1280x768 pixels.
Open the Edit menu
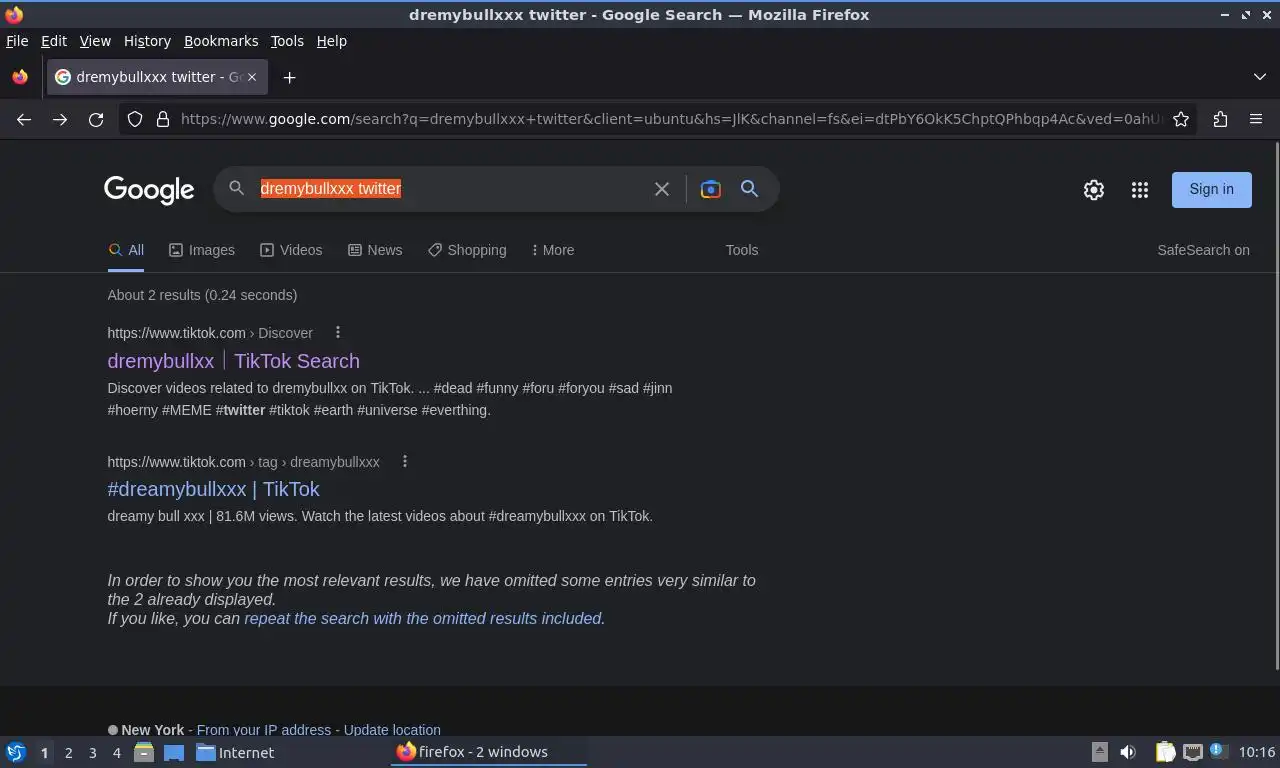pos(54,41)
